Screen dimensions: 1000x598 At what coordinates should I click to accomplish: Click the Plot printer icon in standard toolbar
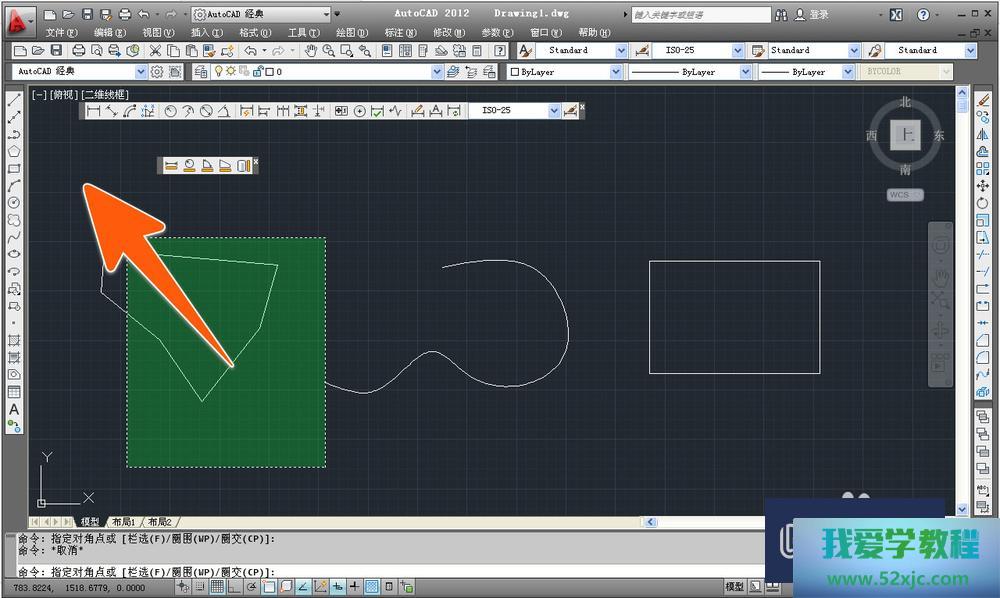[x=79, y=50]
